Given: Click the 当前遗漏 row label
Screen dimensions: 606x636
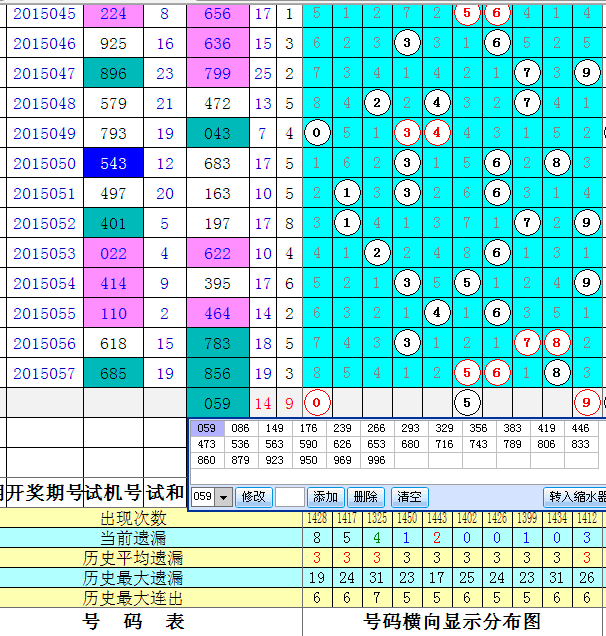Looking at the screenshot, I should 133,538.
